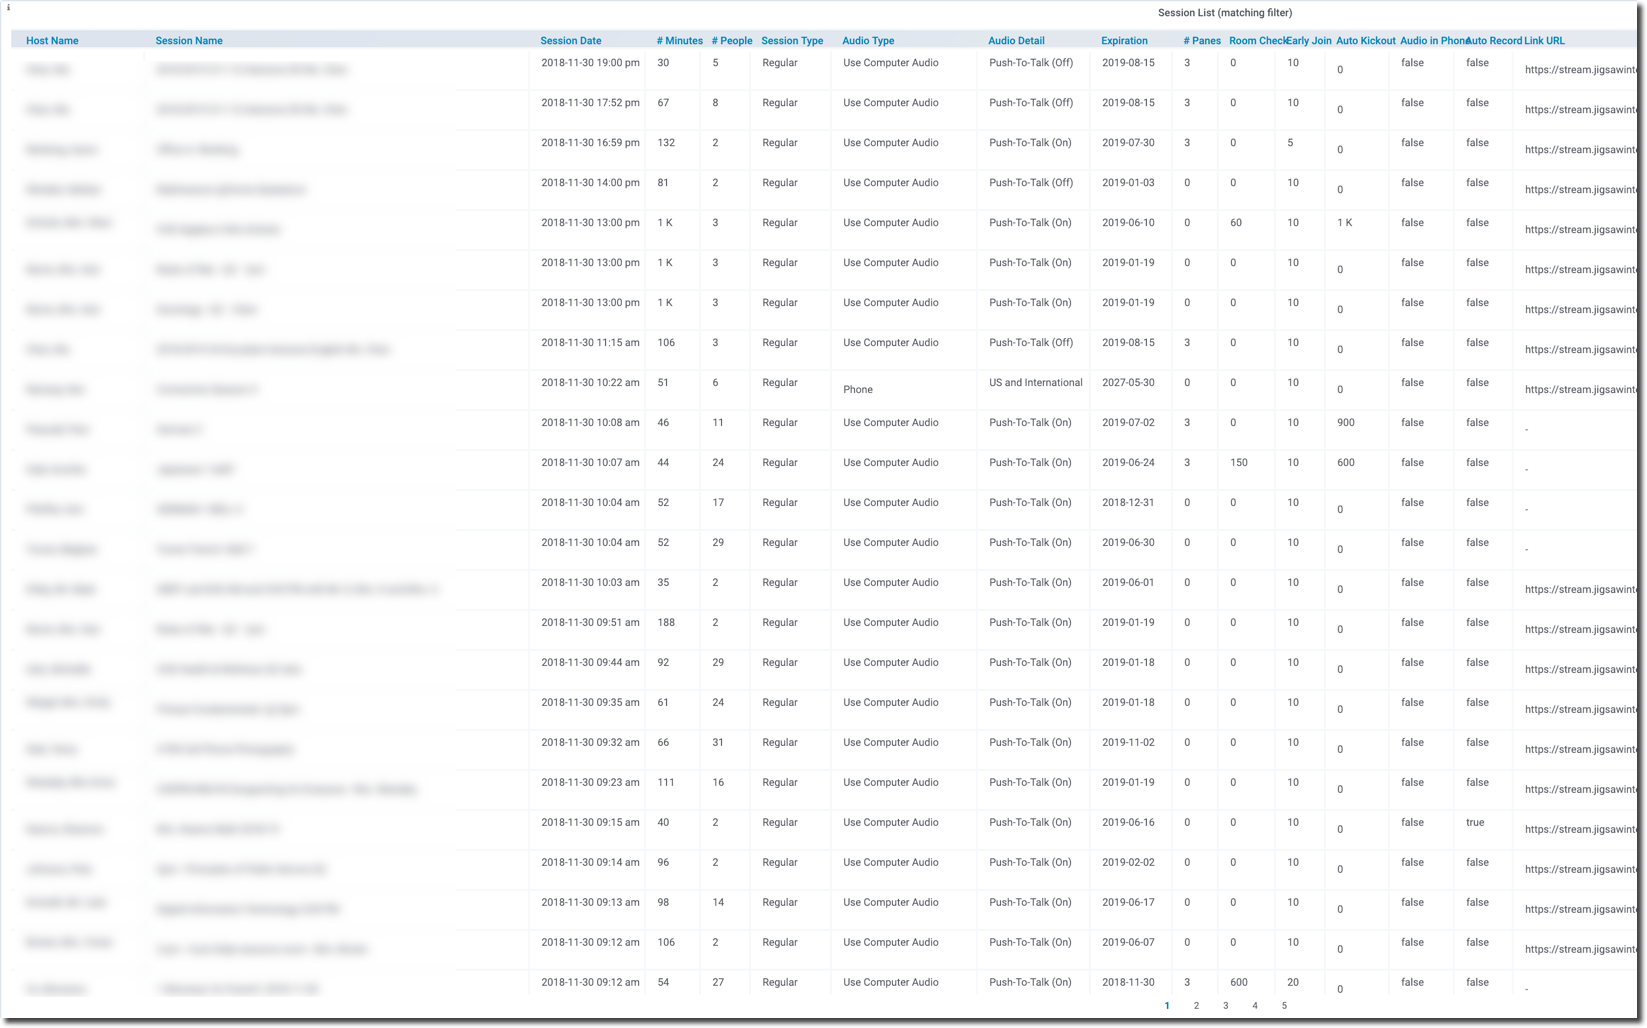Open stream link for 16:59 pm session
This screenshot has height=1028, width=1647.
[x=1580, y=150]
